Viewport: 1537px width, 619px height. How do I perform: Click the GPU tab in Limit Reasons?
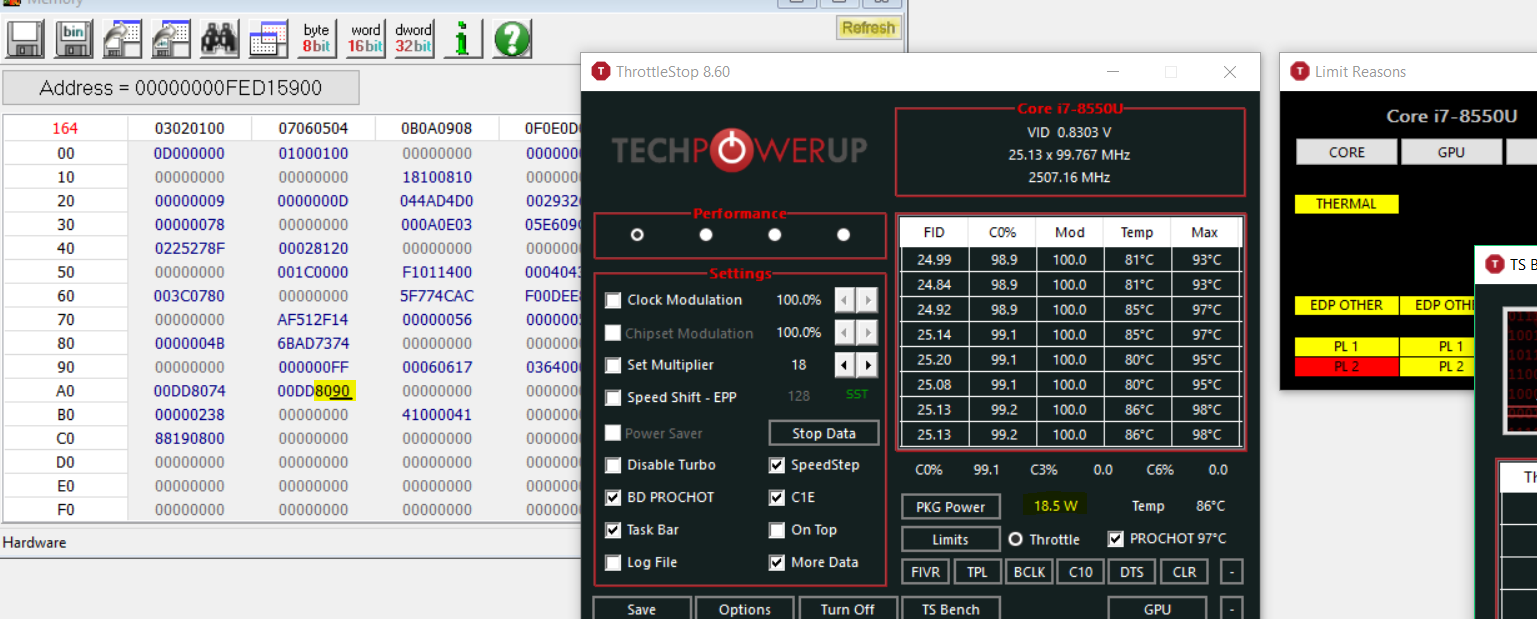pyautogui.click(x=1451, y=152)
